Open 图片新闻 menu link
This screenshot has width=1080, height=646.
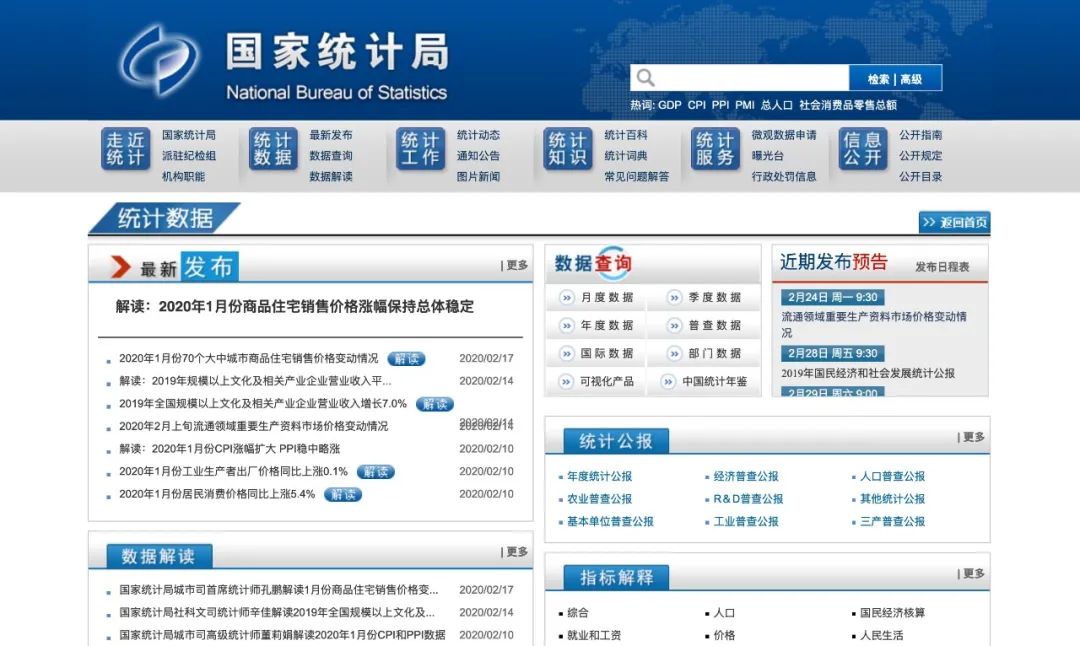478,176
